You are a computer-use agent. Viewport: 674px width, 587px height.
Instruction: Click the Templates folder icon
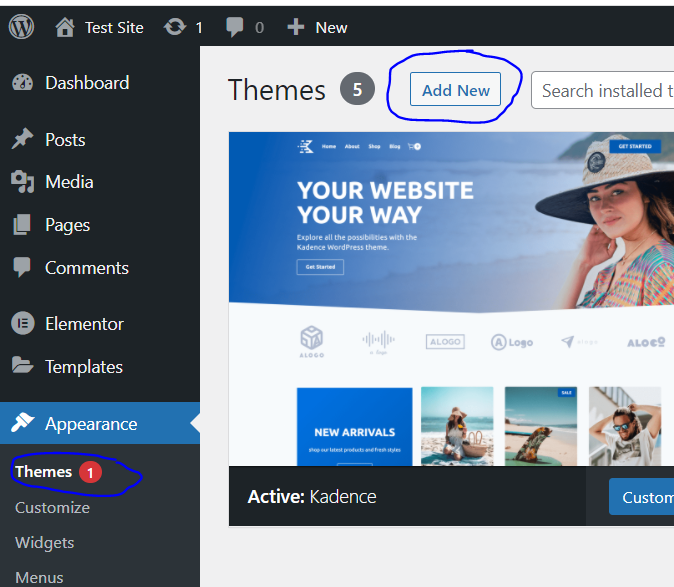[22, 365]
